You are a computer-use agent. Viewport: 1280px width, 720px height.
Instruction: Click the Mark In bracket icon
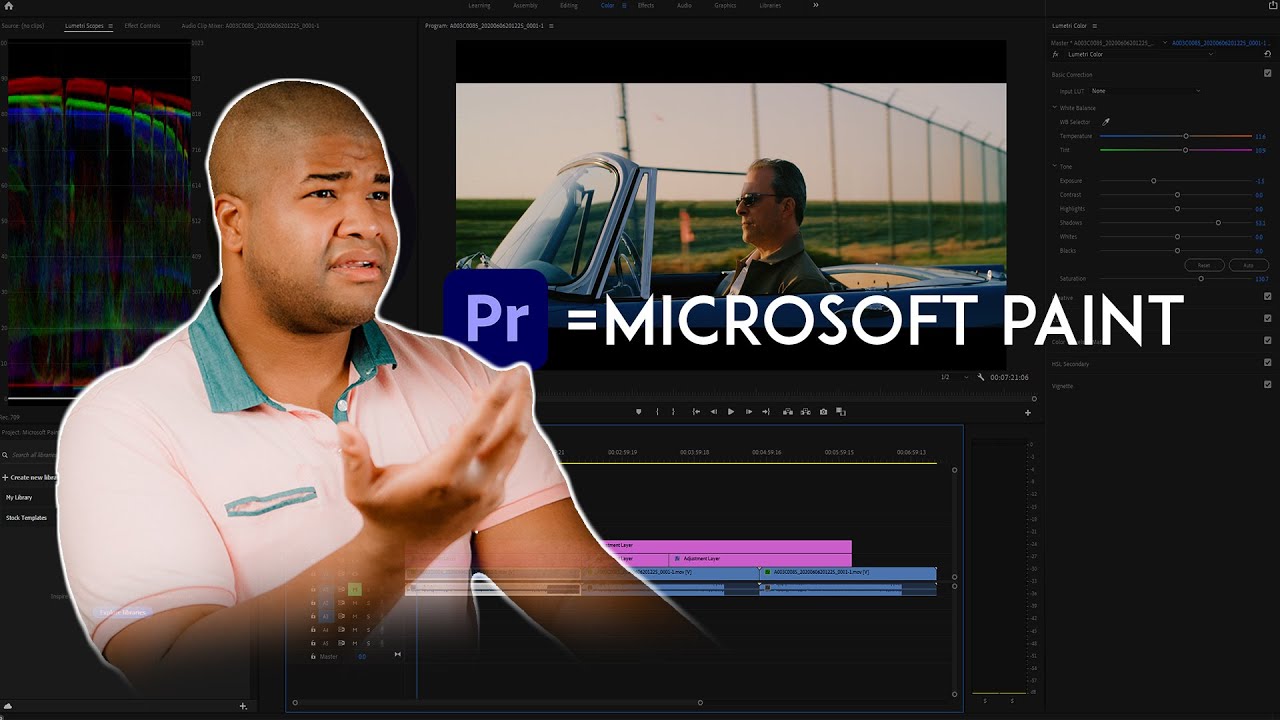657,412
